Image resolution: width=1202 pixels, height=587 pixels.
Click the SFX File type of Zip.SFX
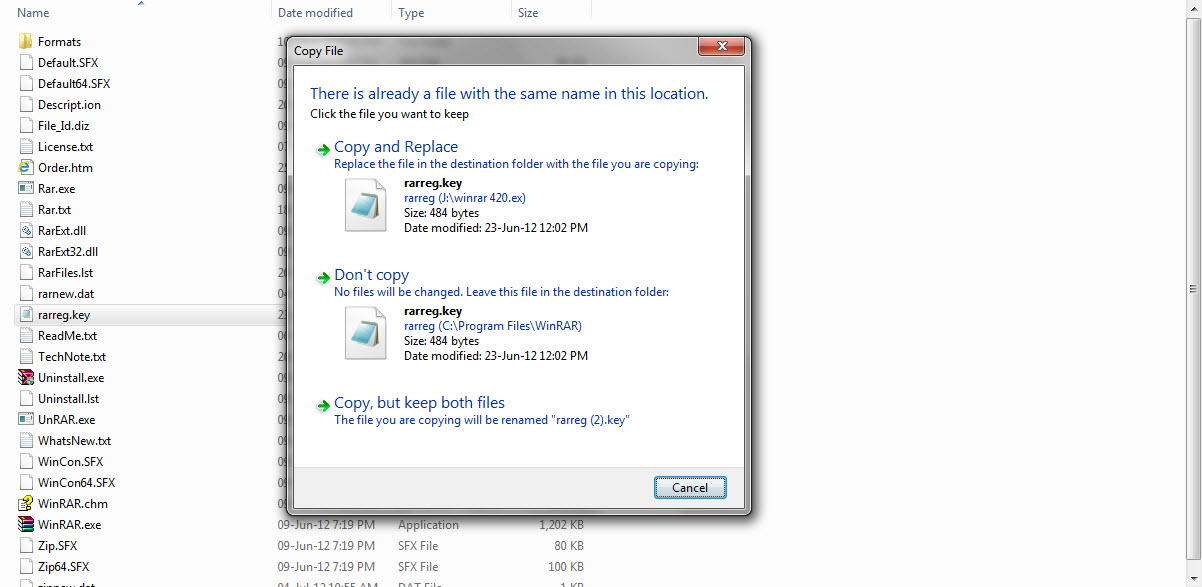pyautogui.click(x=418, y=546)
